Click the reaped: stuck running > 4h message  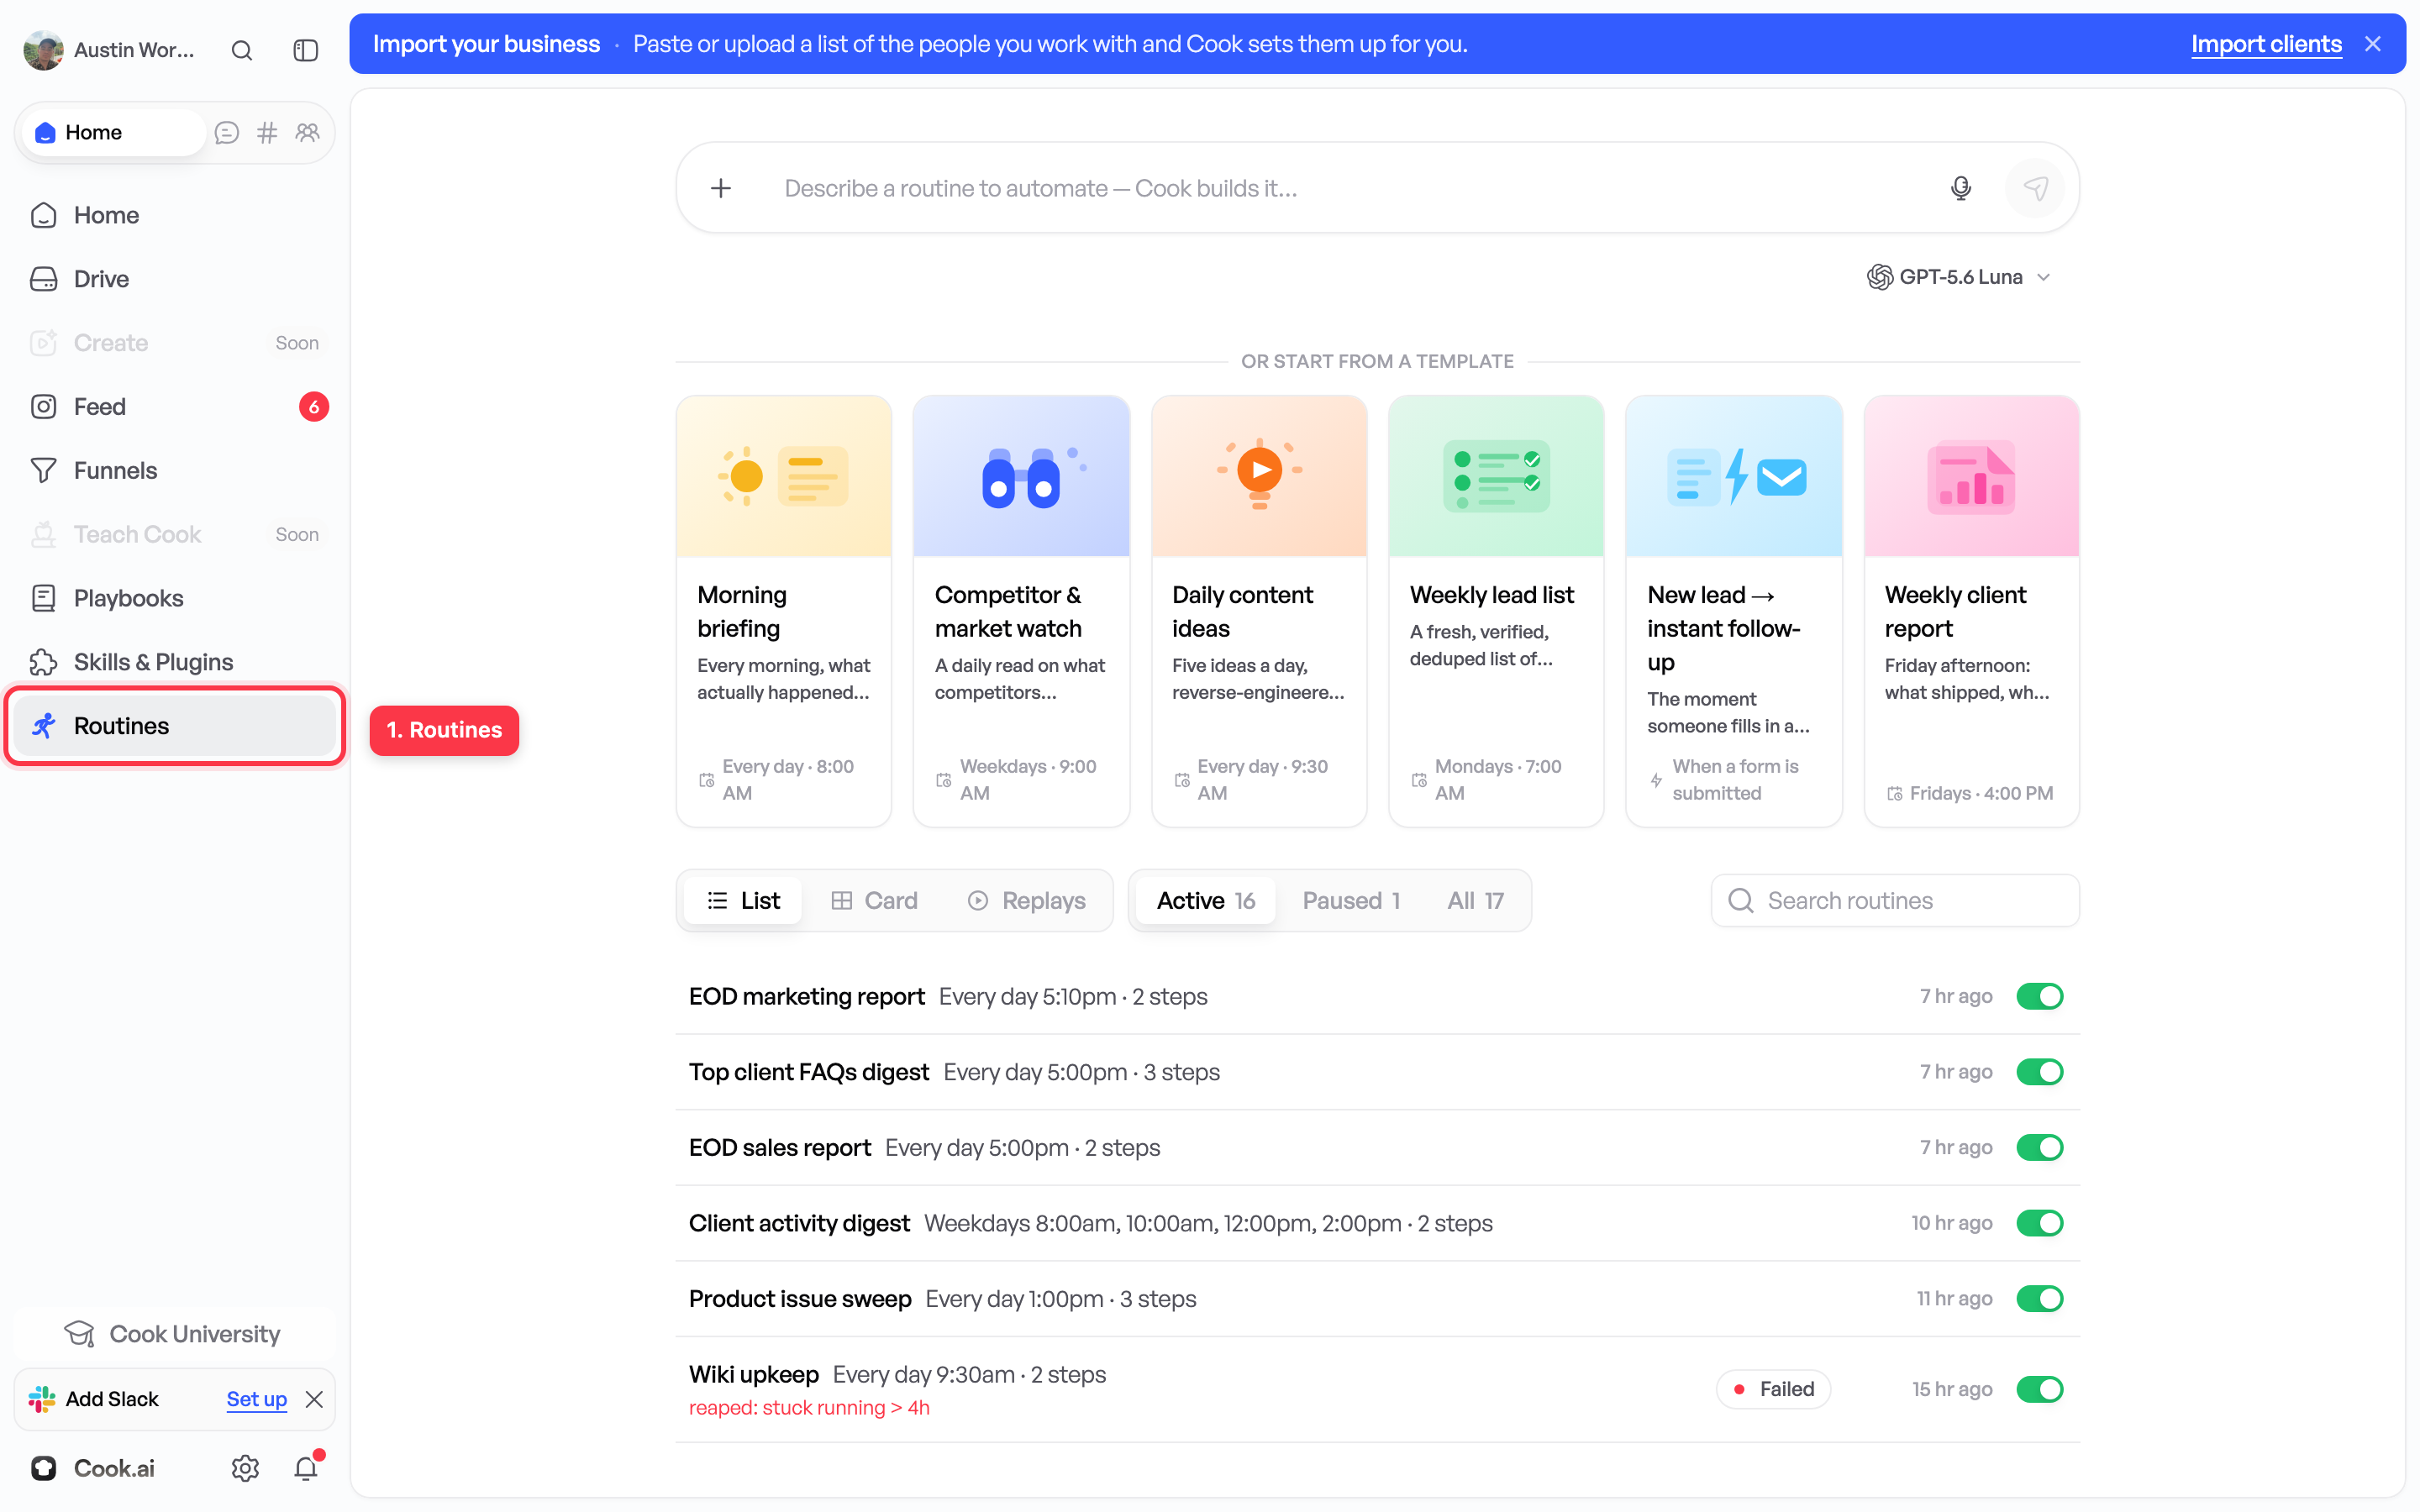click(809, 1408)
